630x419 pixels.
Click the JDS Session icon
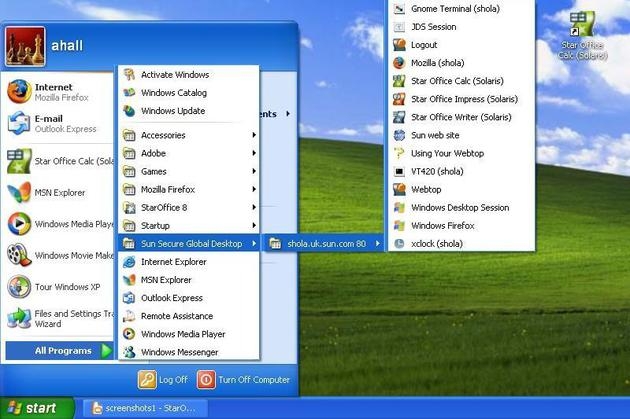click(x=399, y=27)
